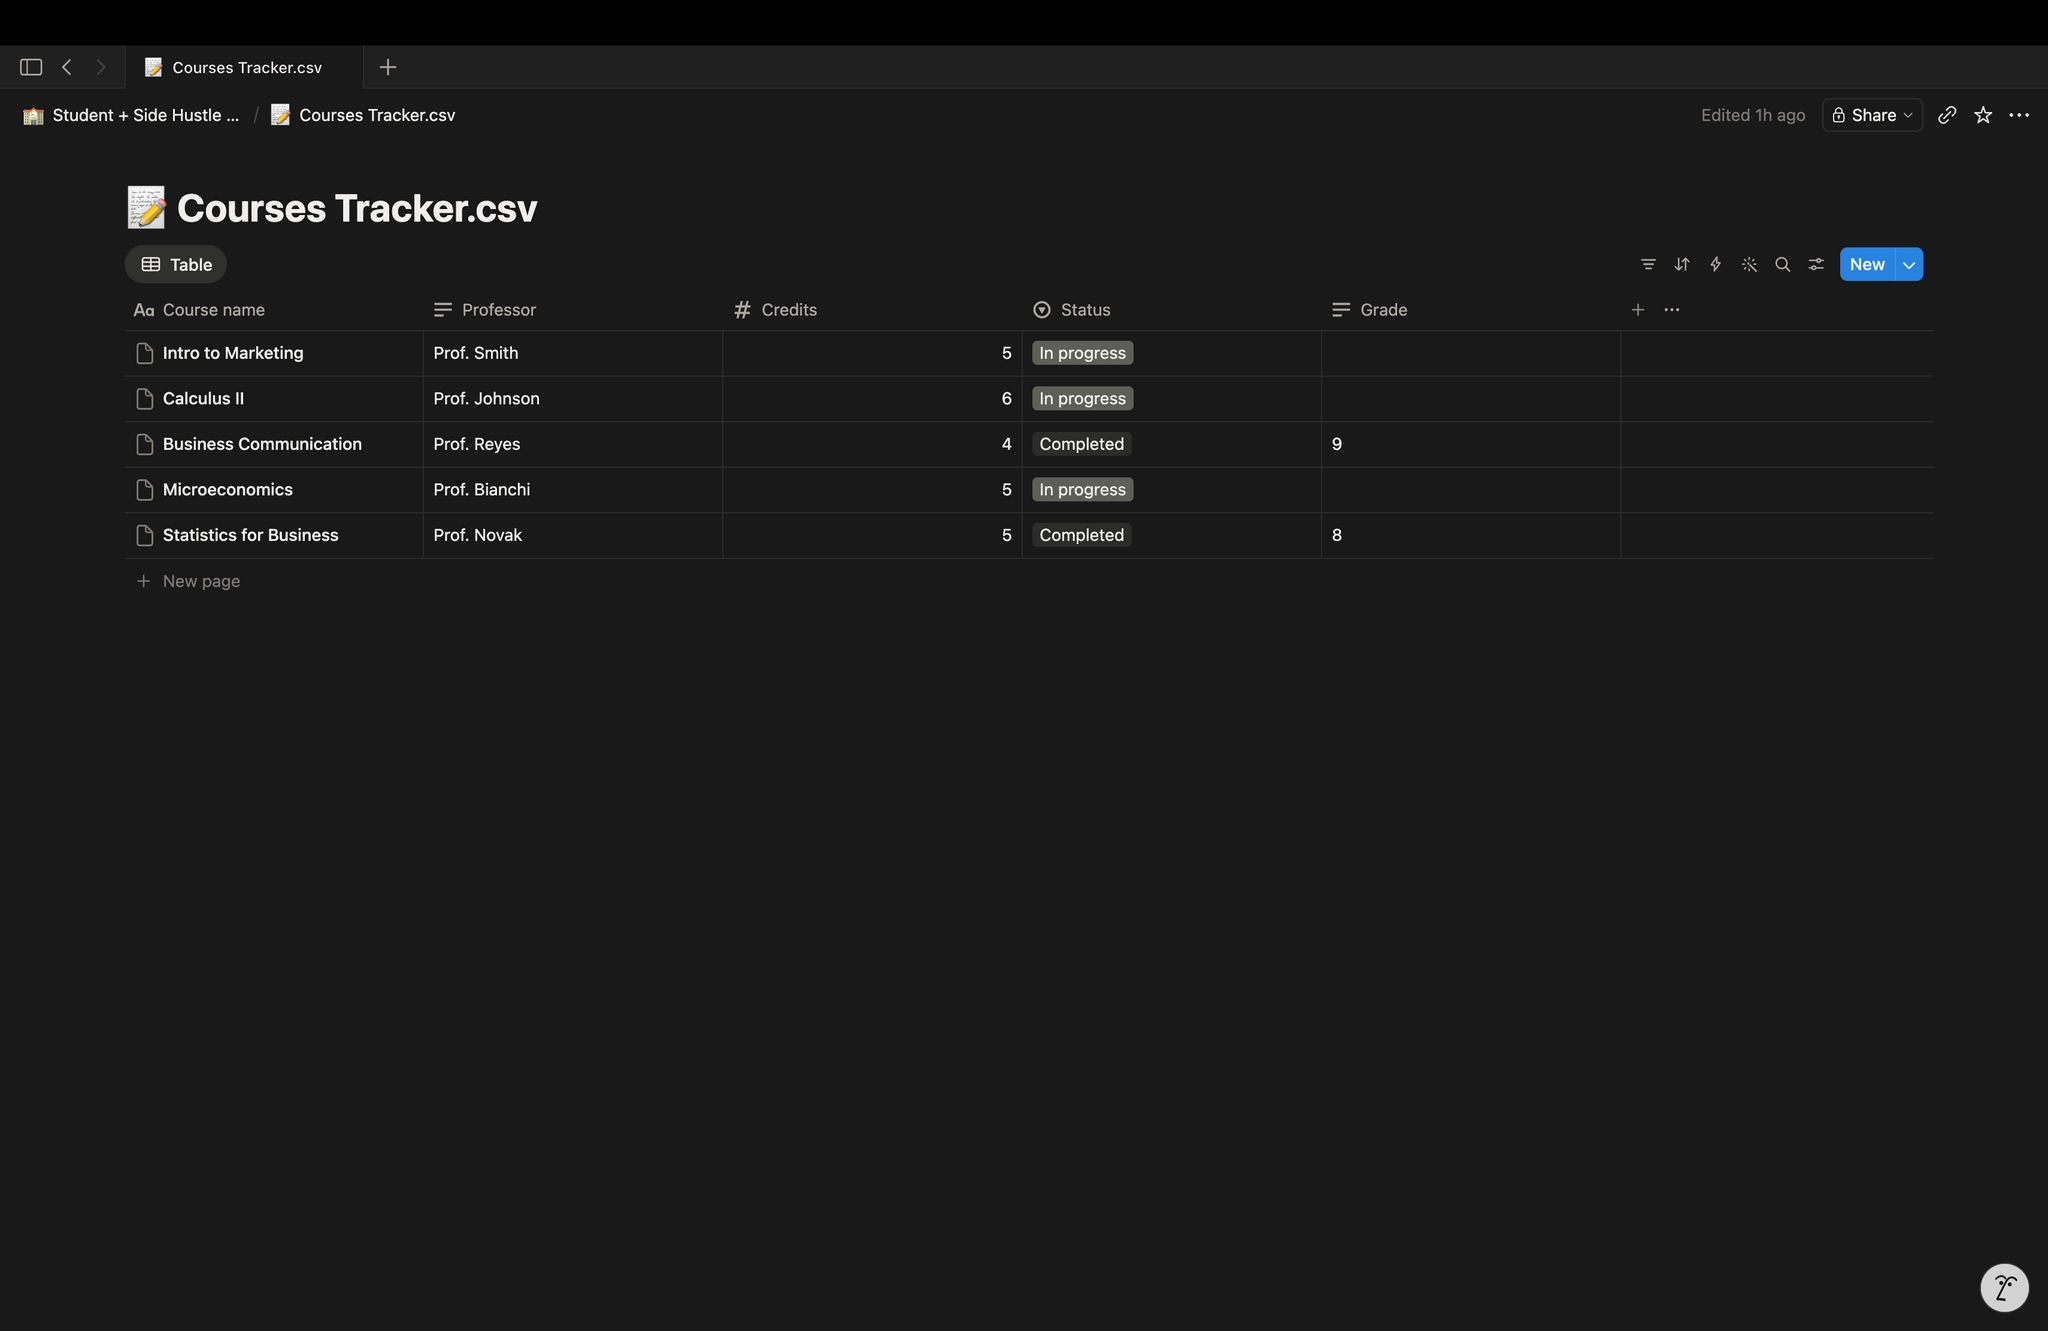Change Microeconomics In progress status
Viewport: 2048px width, 1331px height.
[1082, 489]
